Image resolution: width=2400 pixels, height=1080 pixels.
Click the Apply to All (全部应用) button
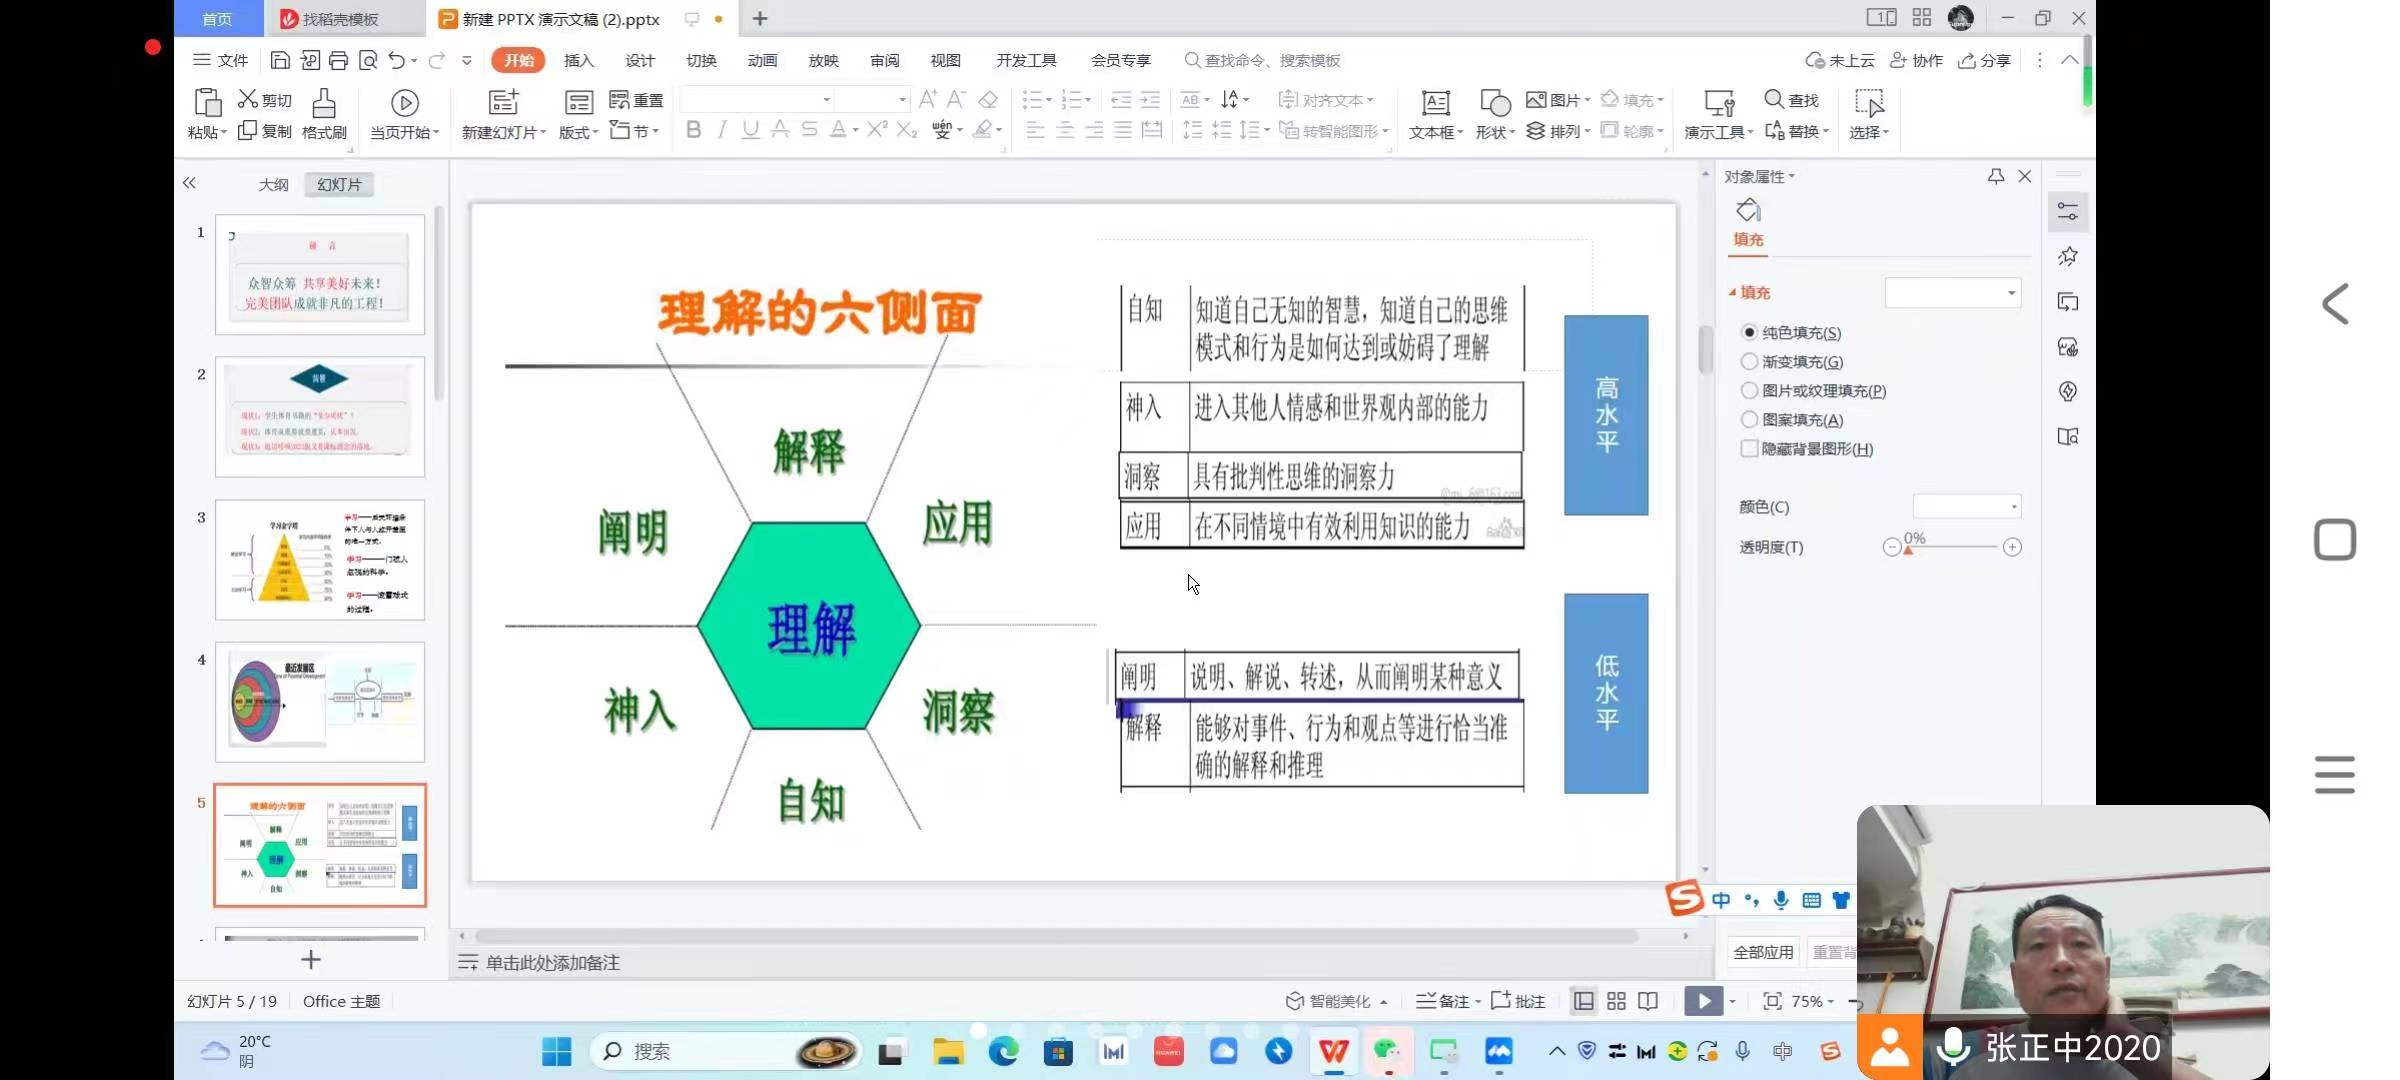pyautogui.click(x=1762, y=952)
